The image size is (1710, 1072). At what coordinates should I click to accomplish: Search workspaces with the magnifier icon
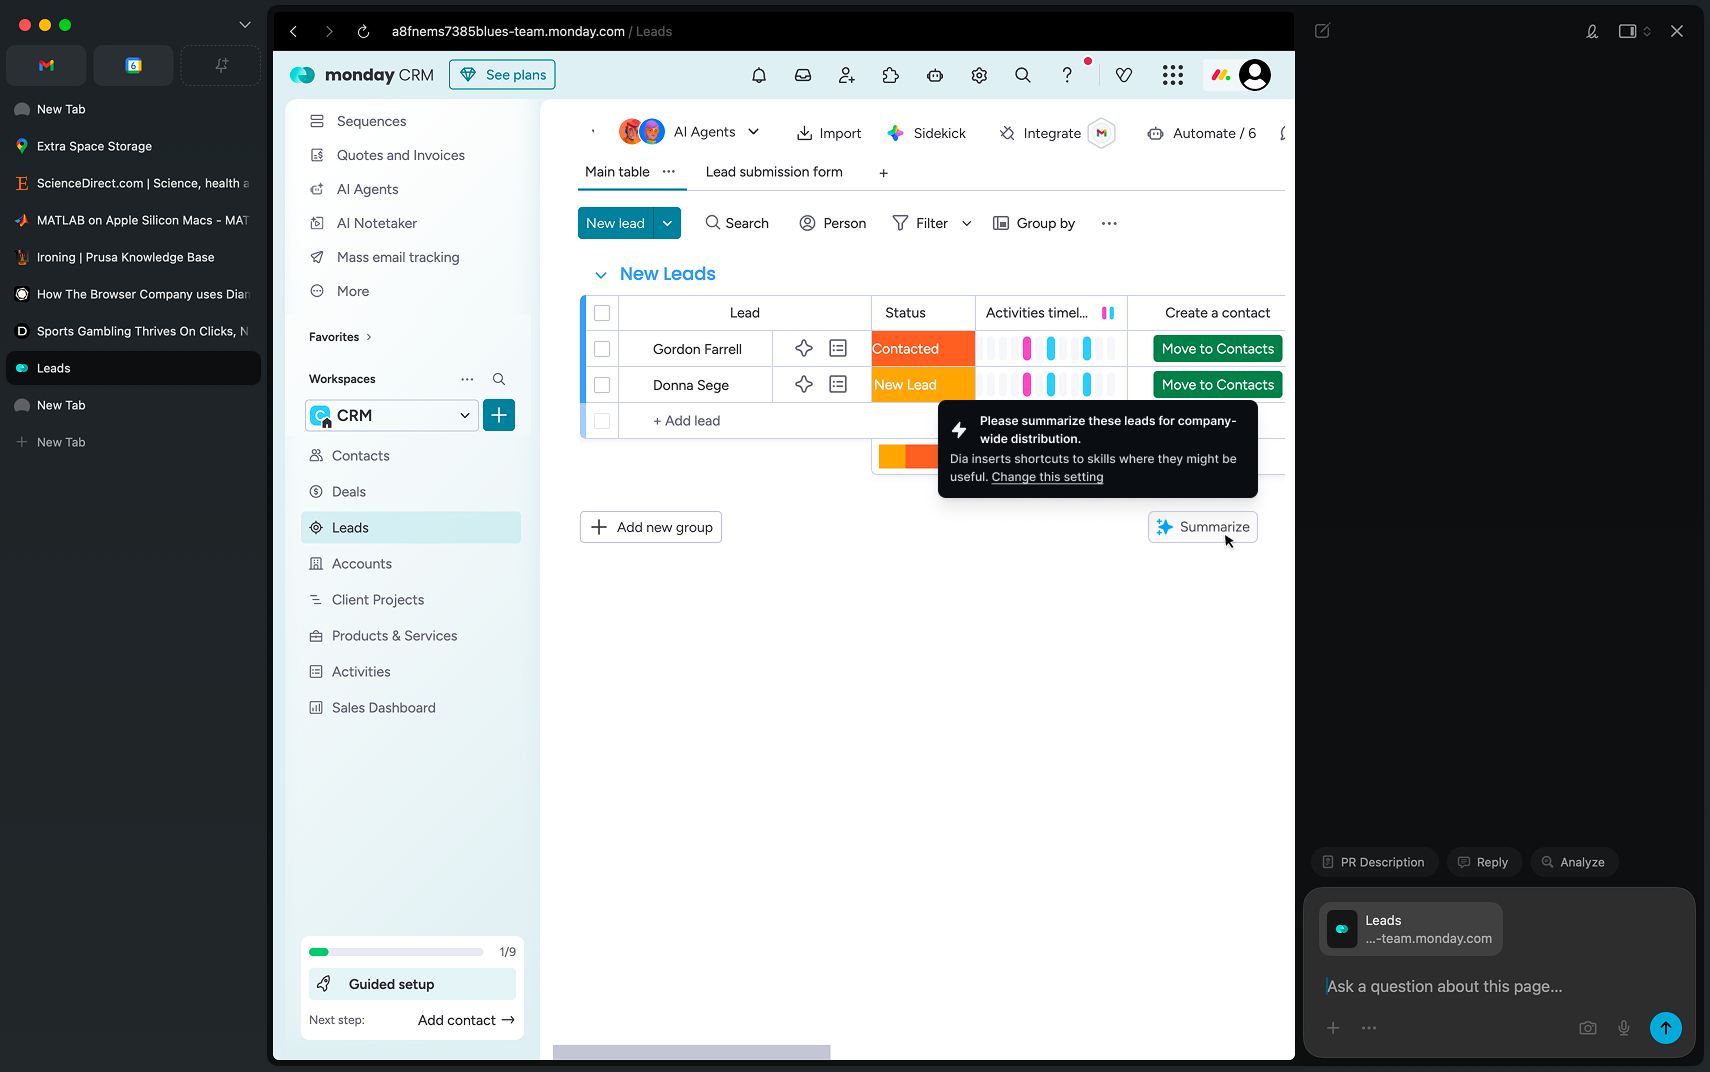499,379
